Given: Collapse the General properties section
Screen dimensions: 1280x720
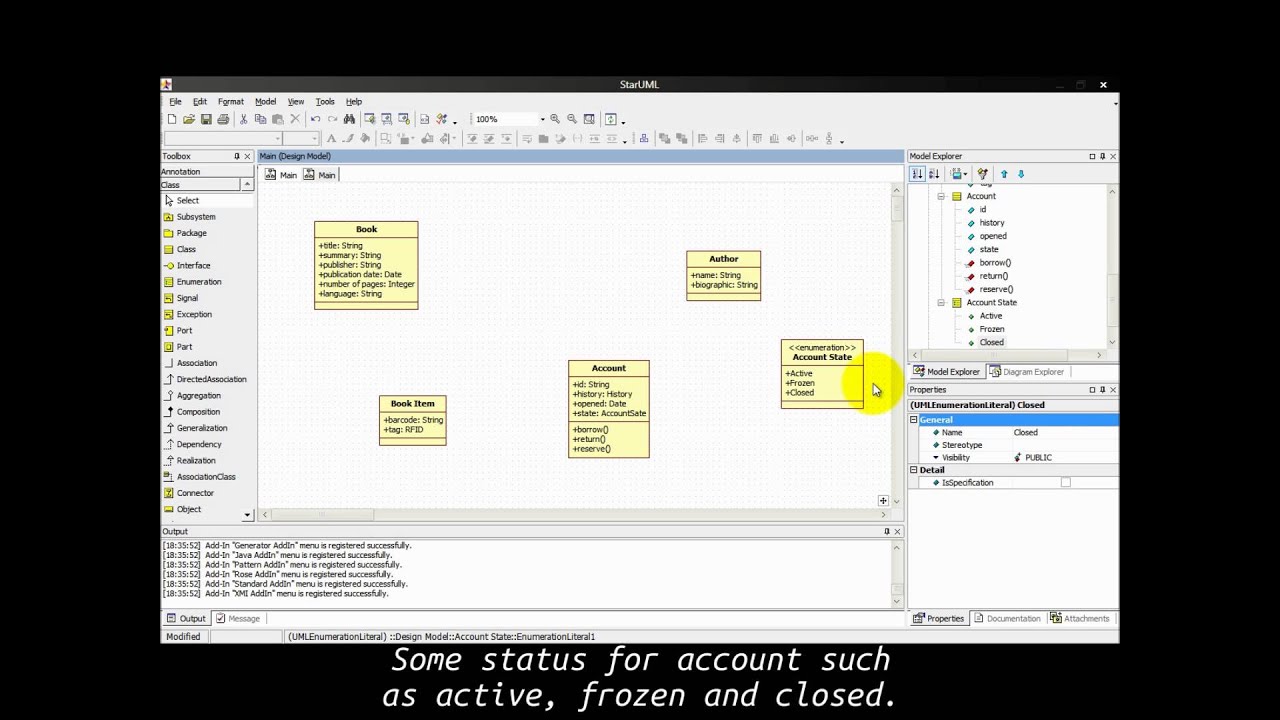Looking at the screenshot, I should tap(914, 420).
